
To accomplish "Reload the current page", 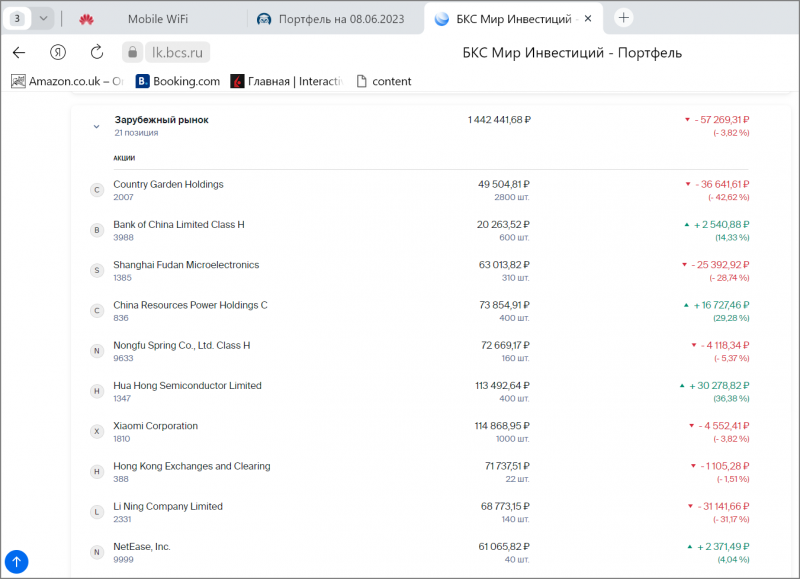I will click(97, 53).
